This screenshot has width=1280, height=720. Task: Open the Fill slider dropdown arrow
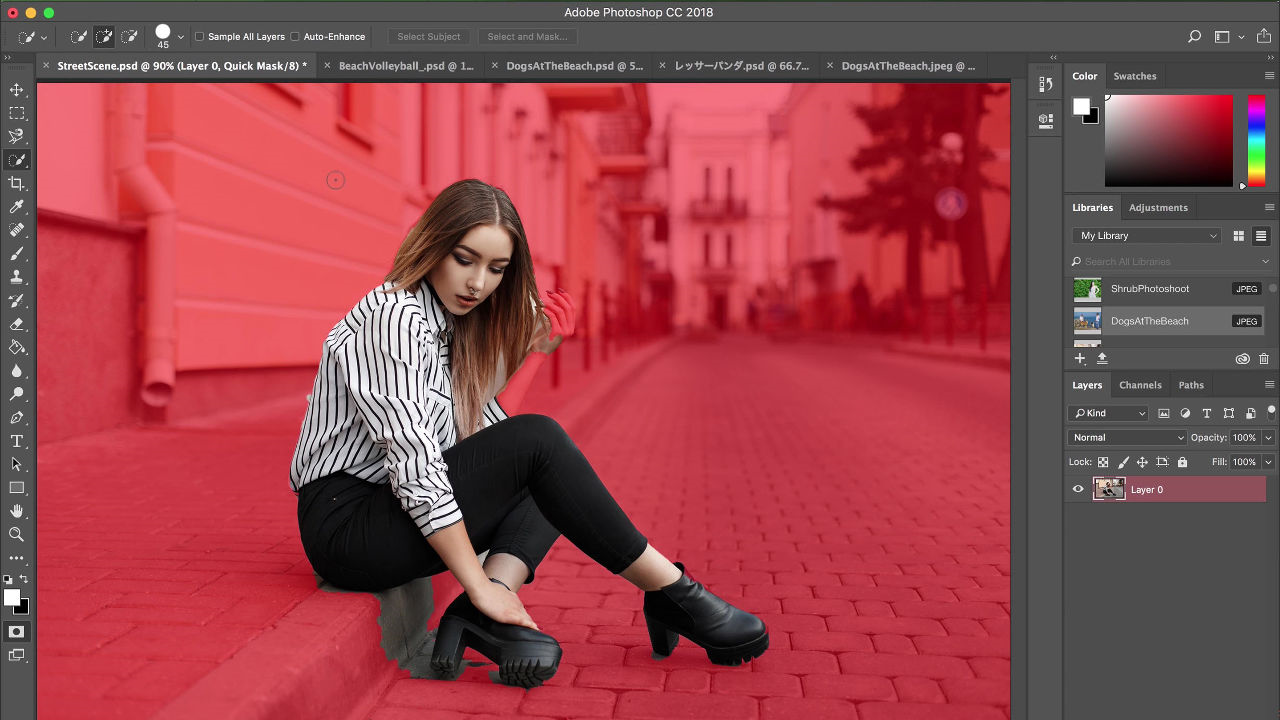point(1269,462)
